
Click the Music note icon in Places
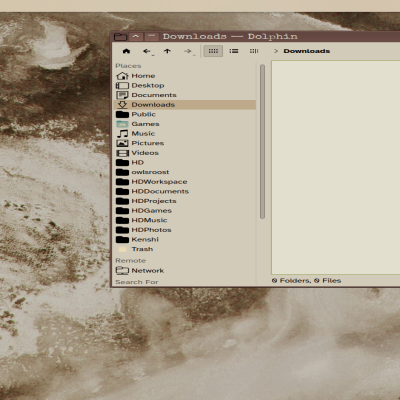point(122,134)
